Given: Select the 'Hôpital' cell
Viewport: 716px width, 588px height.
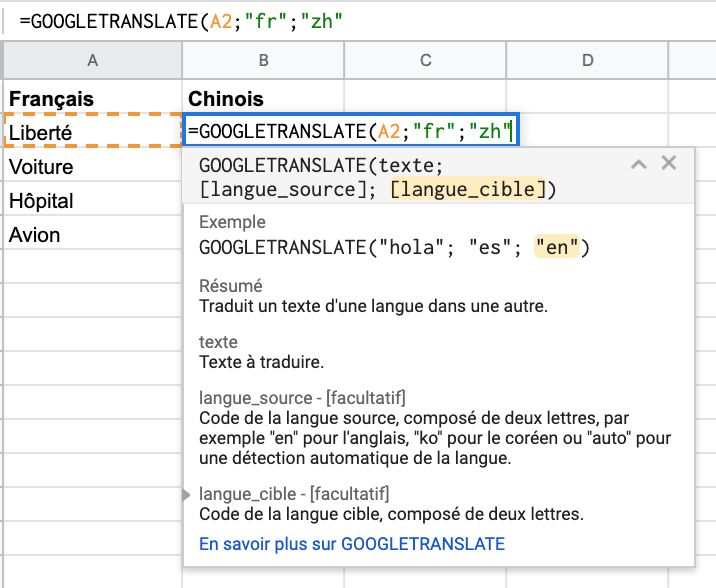Looking at the screenshot, I should [93, 199].
